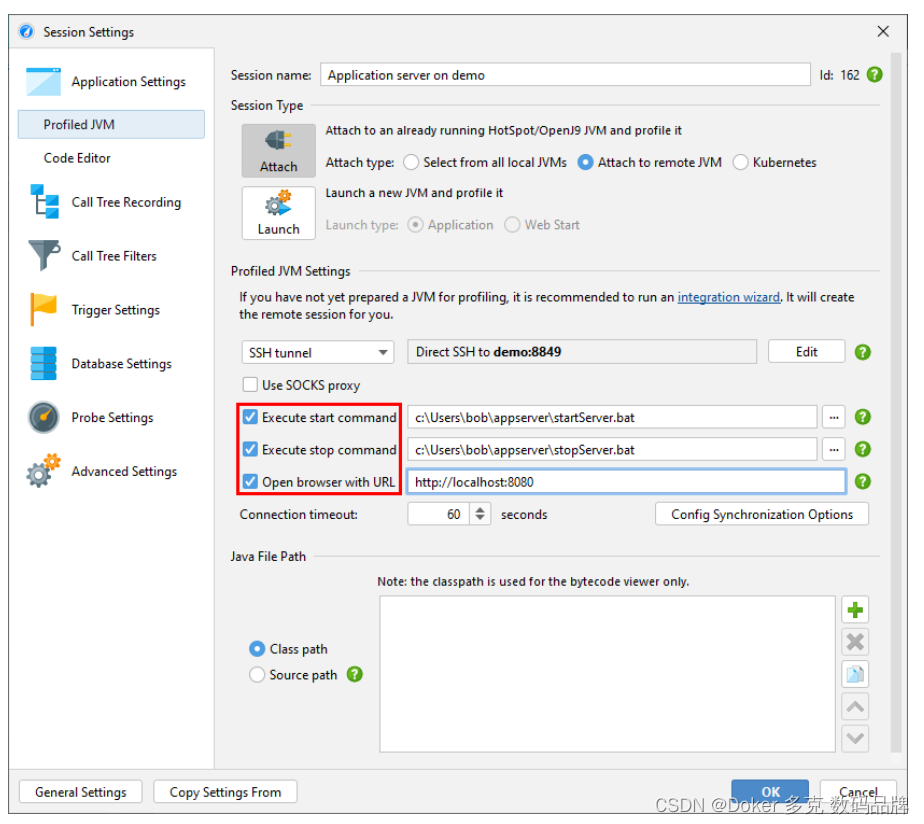
Task: Open the integration wizard link
Action: [729, 296]
